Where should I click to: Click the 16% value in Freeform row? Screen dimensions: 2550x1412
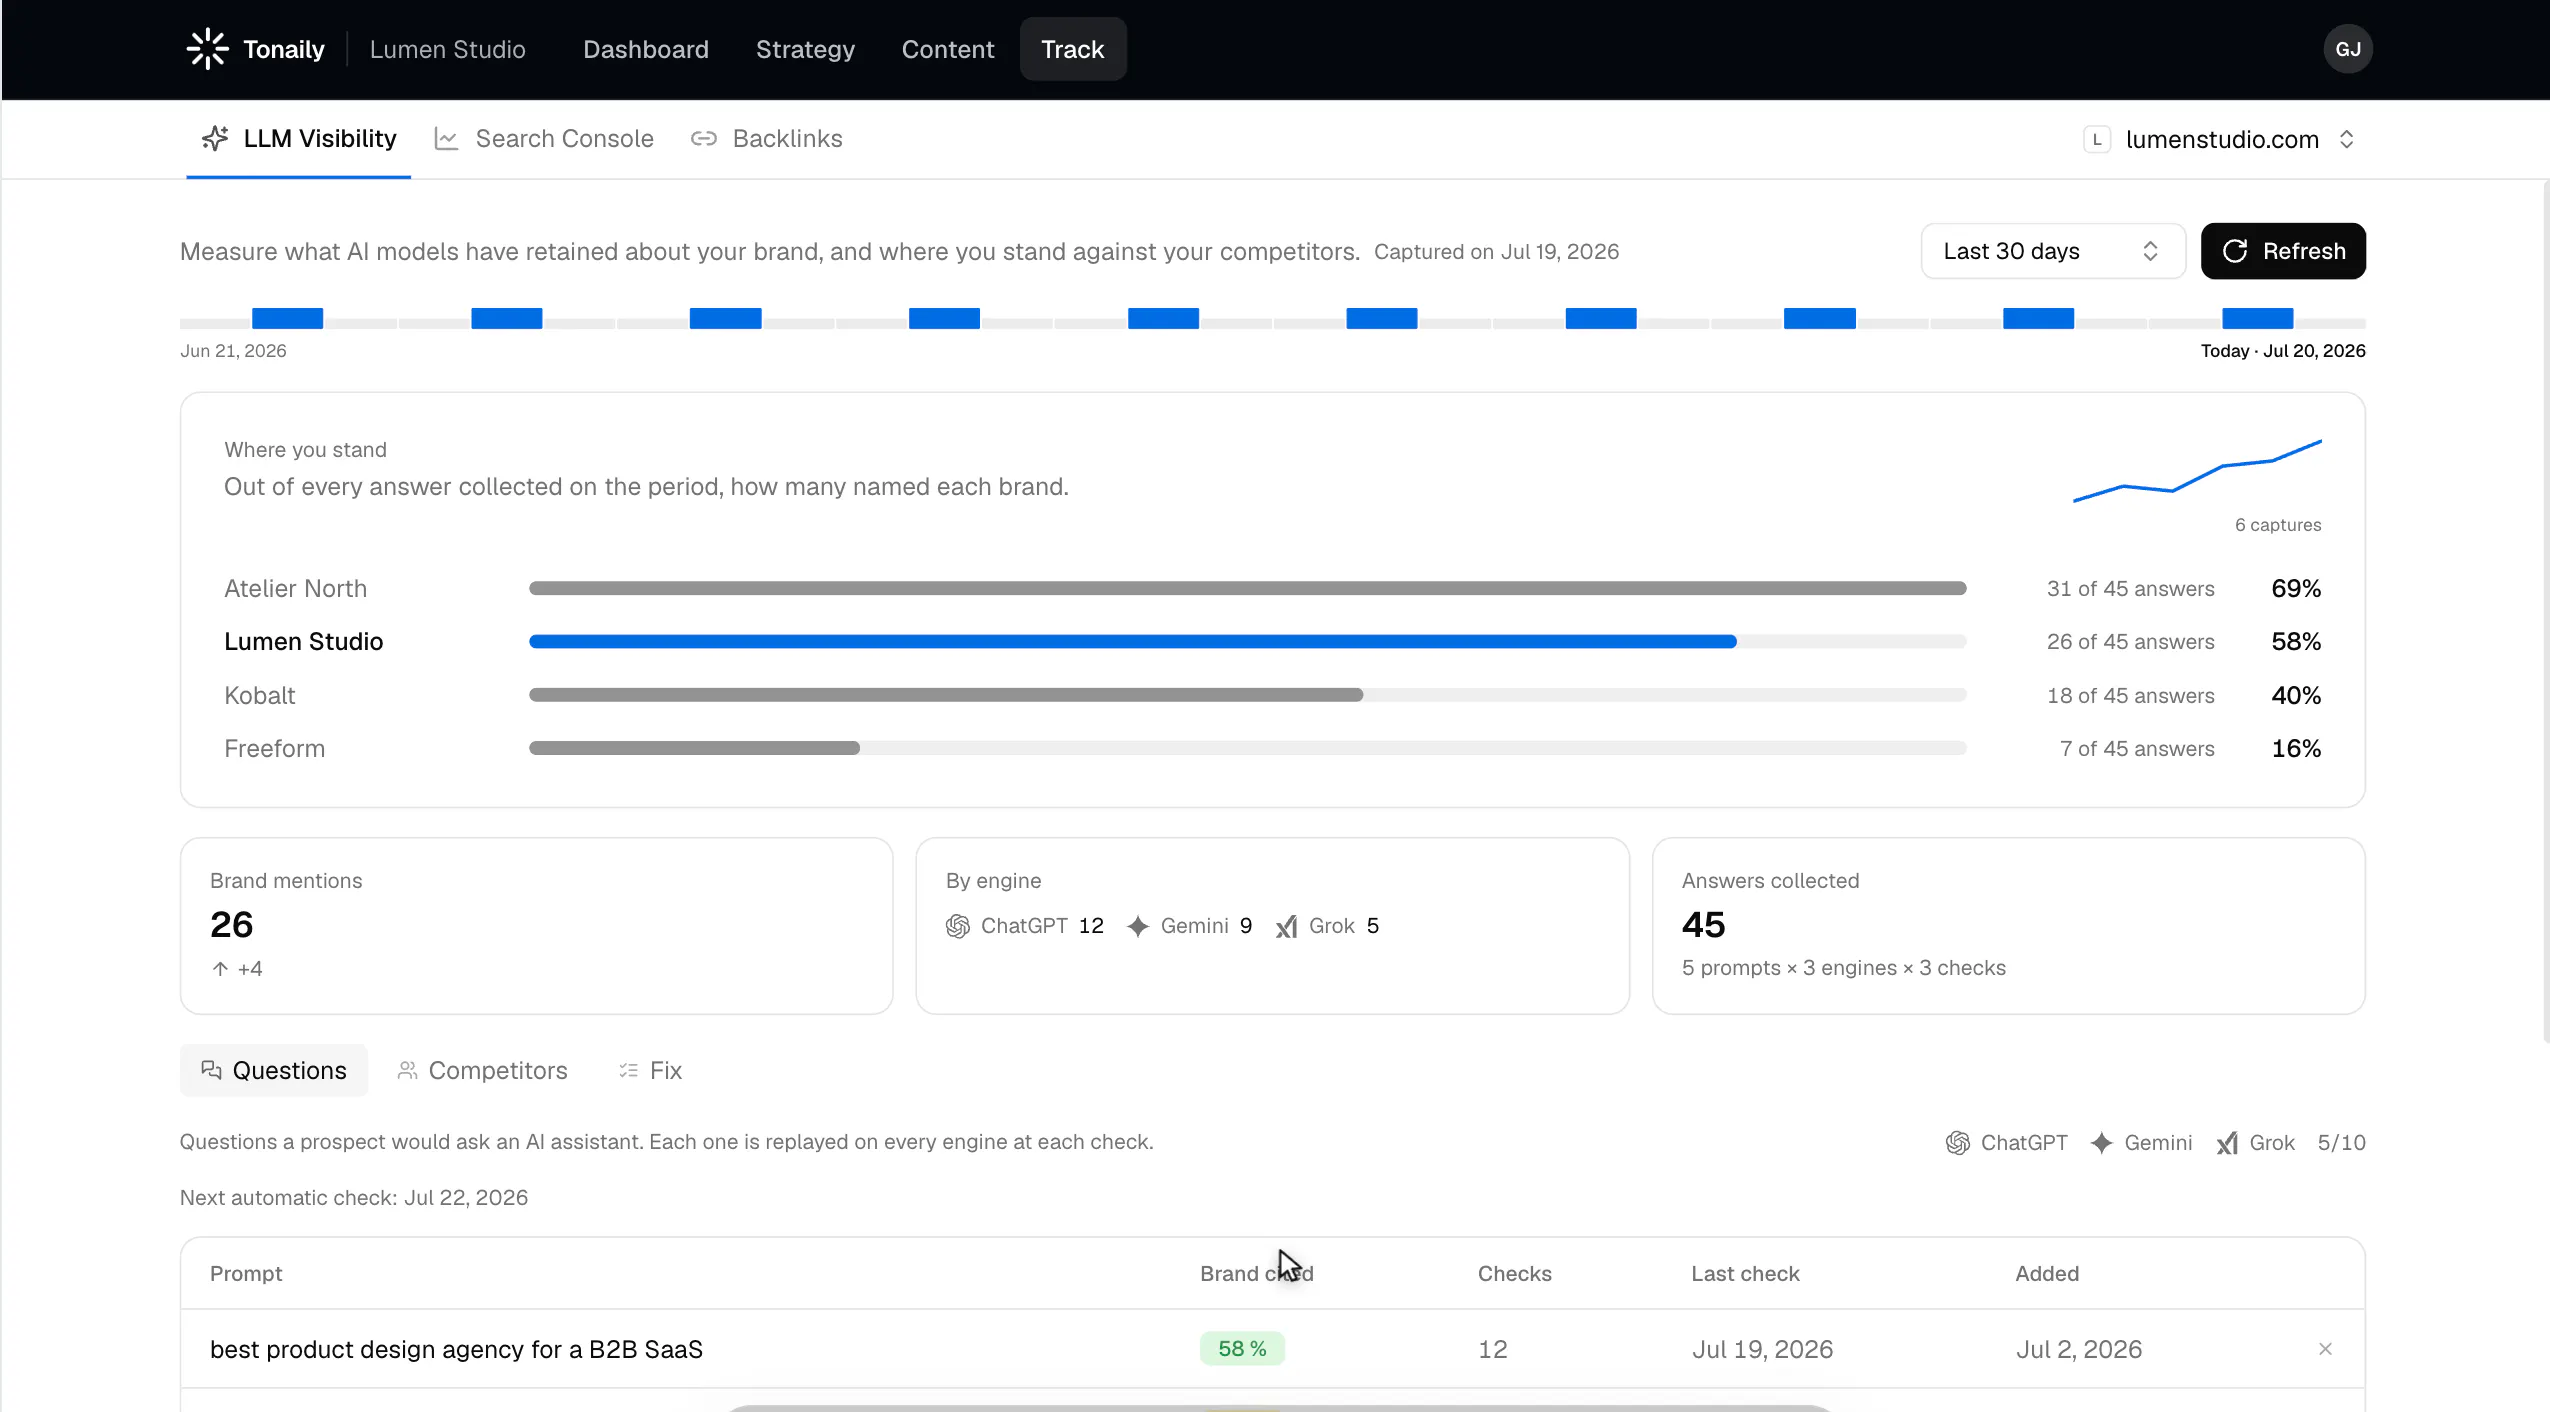[x=2296, y=748]
